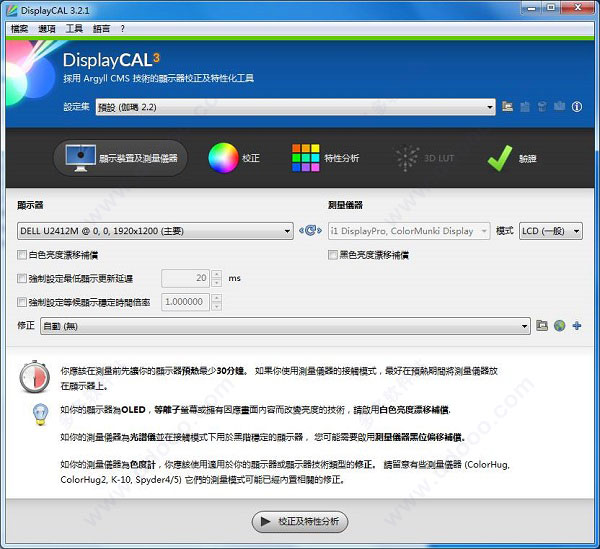Click the 3D LUT sparkle icon
The height and width of the screenshot is (549, 600).
coord(407,158)
